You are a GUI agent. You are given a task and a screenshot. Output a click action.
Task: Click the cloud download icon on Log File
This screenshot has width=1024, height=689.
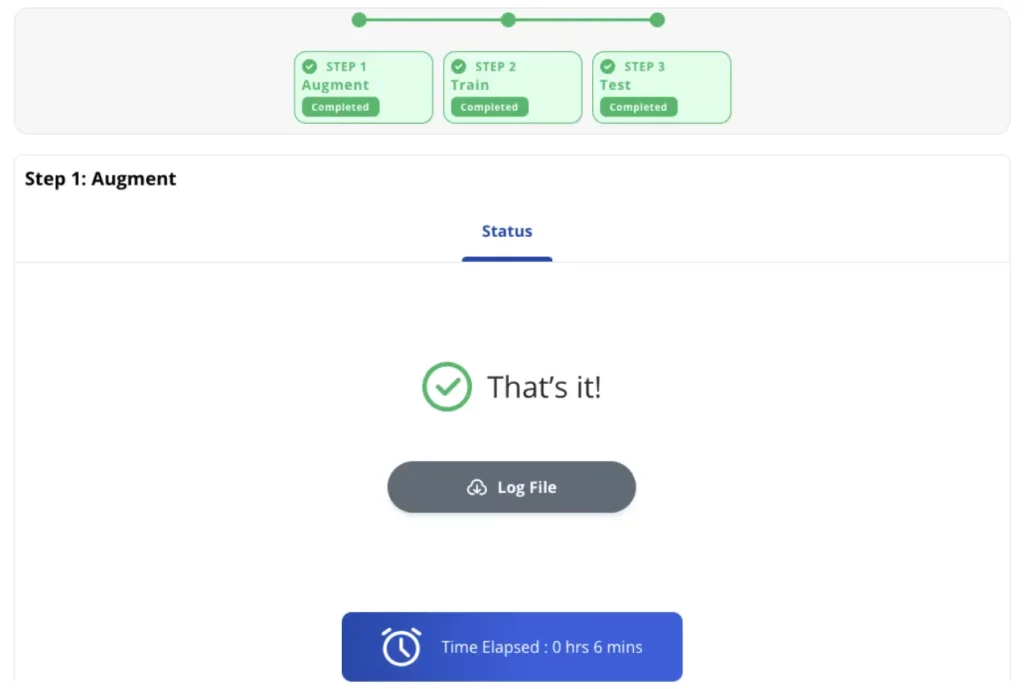[x=477, y=488]
